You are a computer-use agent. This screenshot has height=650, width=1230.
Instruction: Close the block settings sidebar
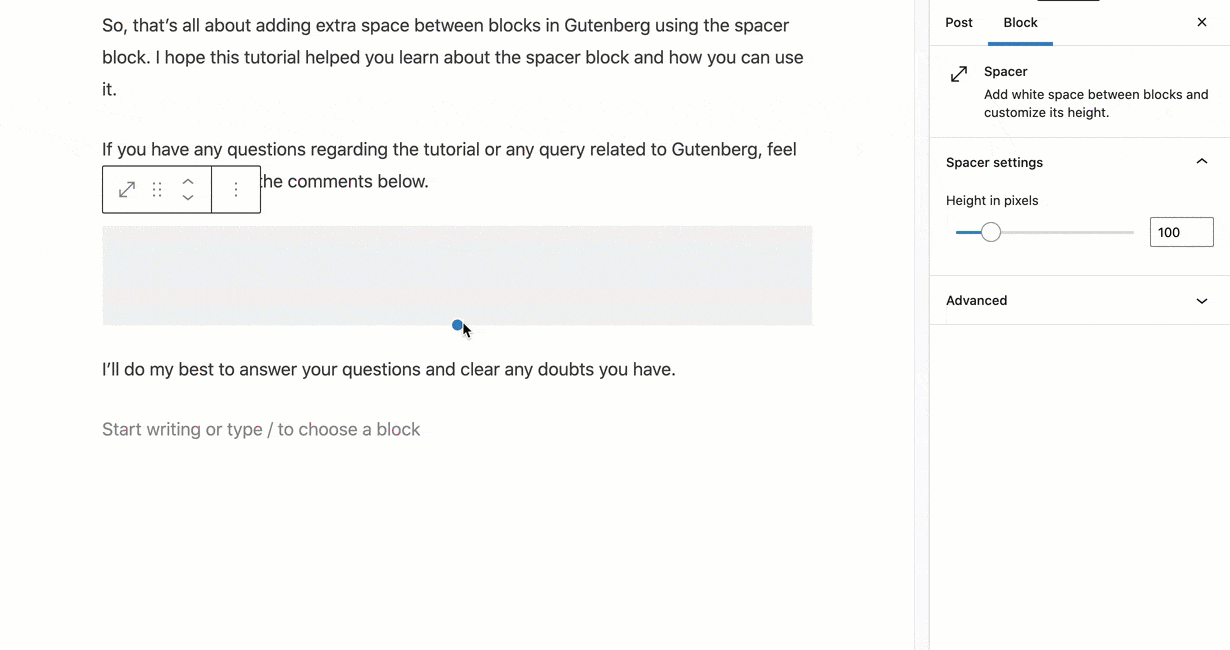pyautogui.click(x=1201, y=21)
